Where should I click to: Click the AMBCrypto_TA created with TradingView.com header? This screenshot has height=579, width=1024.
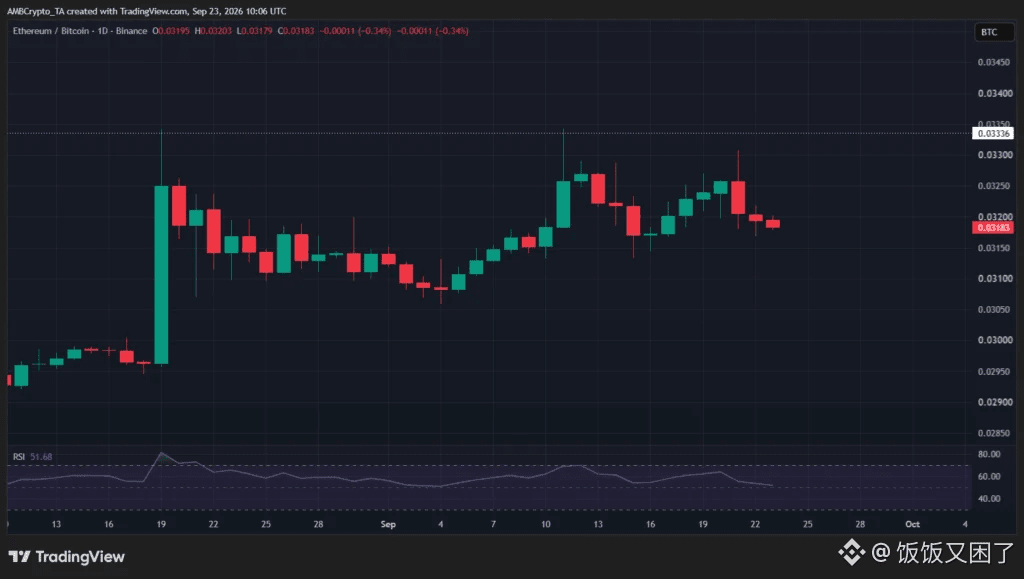click(146, 11)
